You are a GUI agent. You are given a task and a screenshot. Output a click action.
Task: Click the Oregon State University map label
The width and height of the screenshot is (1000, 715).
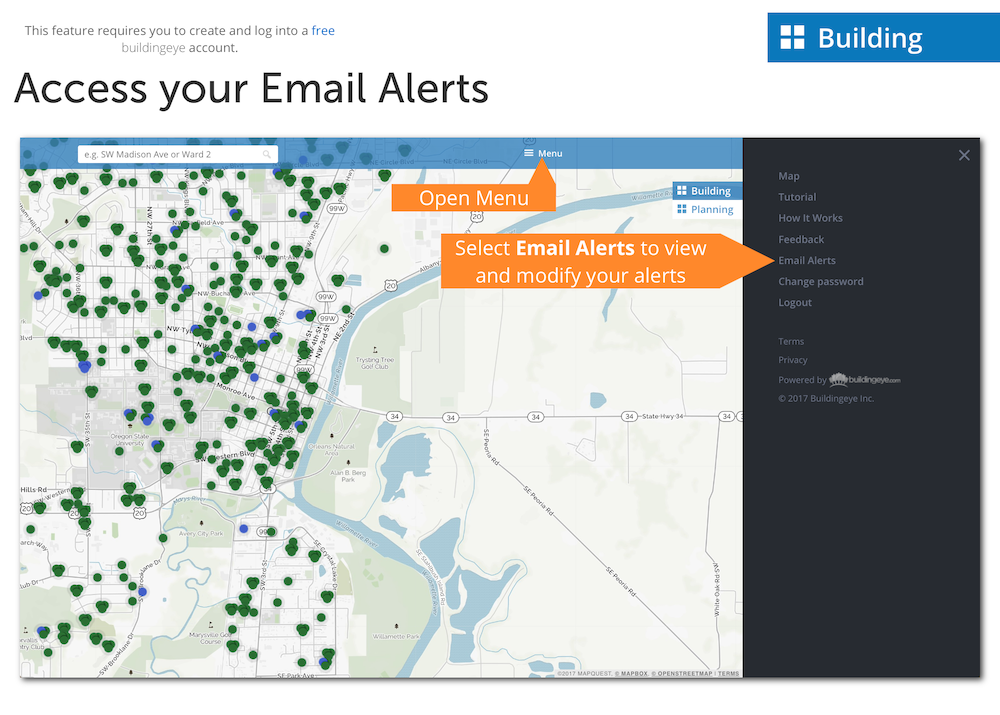(130, 439)
